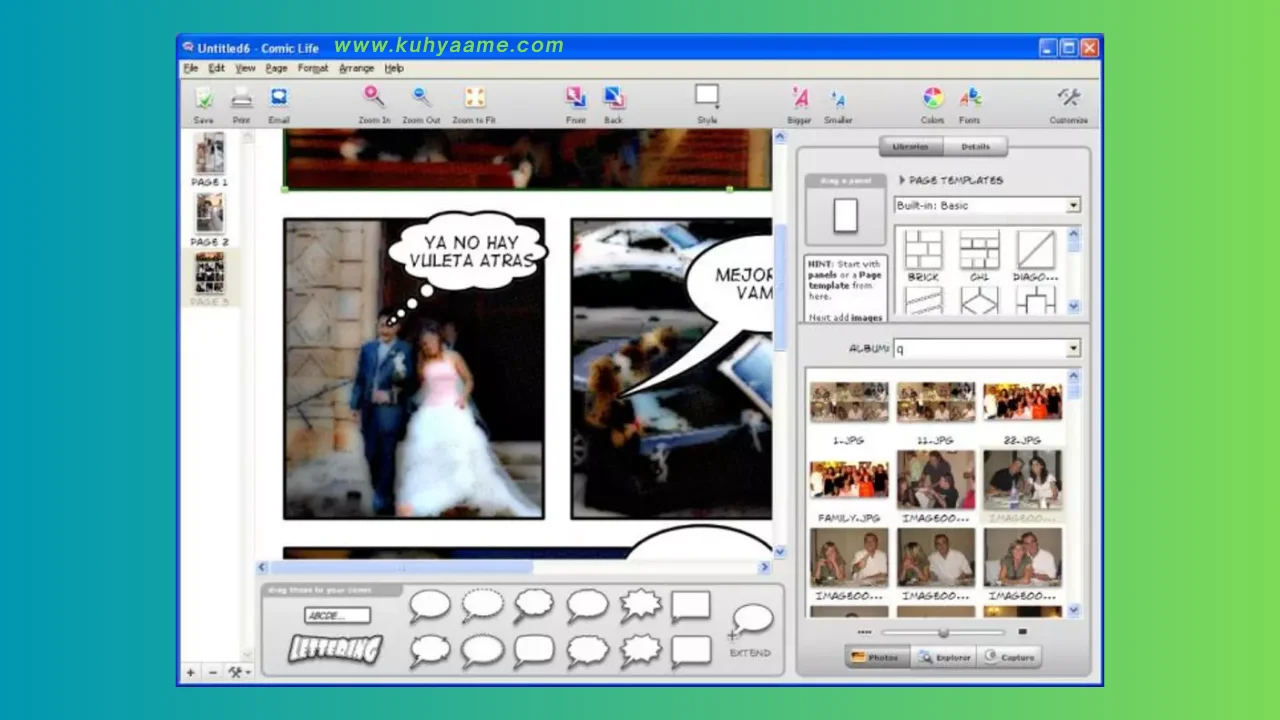Choose the DIAGO... page template
This screenshot has width=1280, height=720.
(1036, 250)
